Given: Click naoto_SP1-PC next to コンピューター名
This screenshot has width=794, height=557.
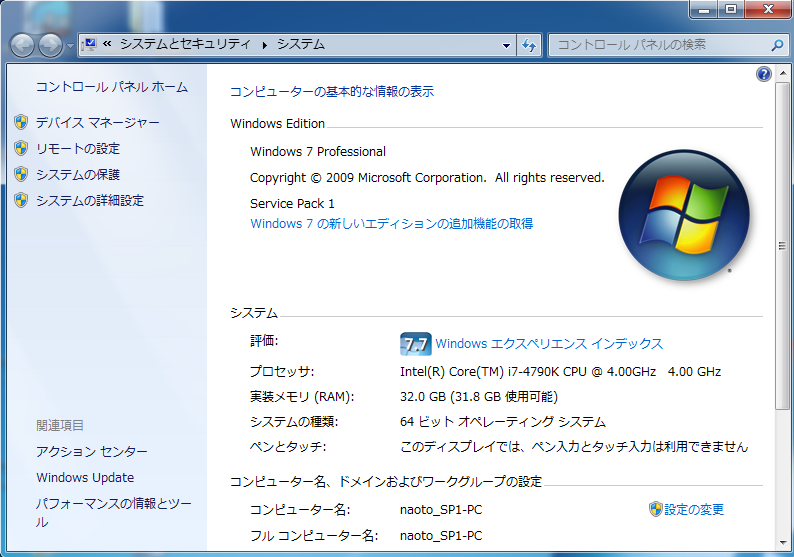Looking at the screenshot, I should pos(441,509).
